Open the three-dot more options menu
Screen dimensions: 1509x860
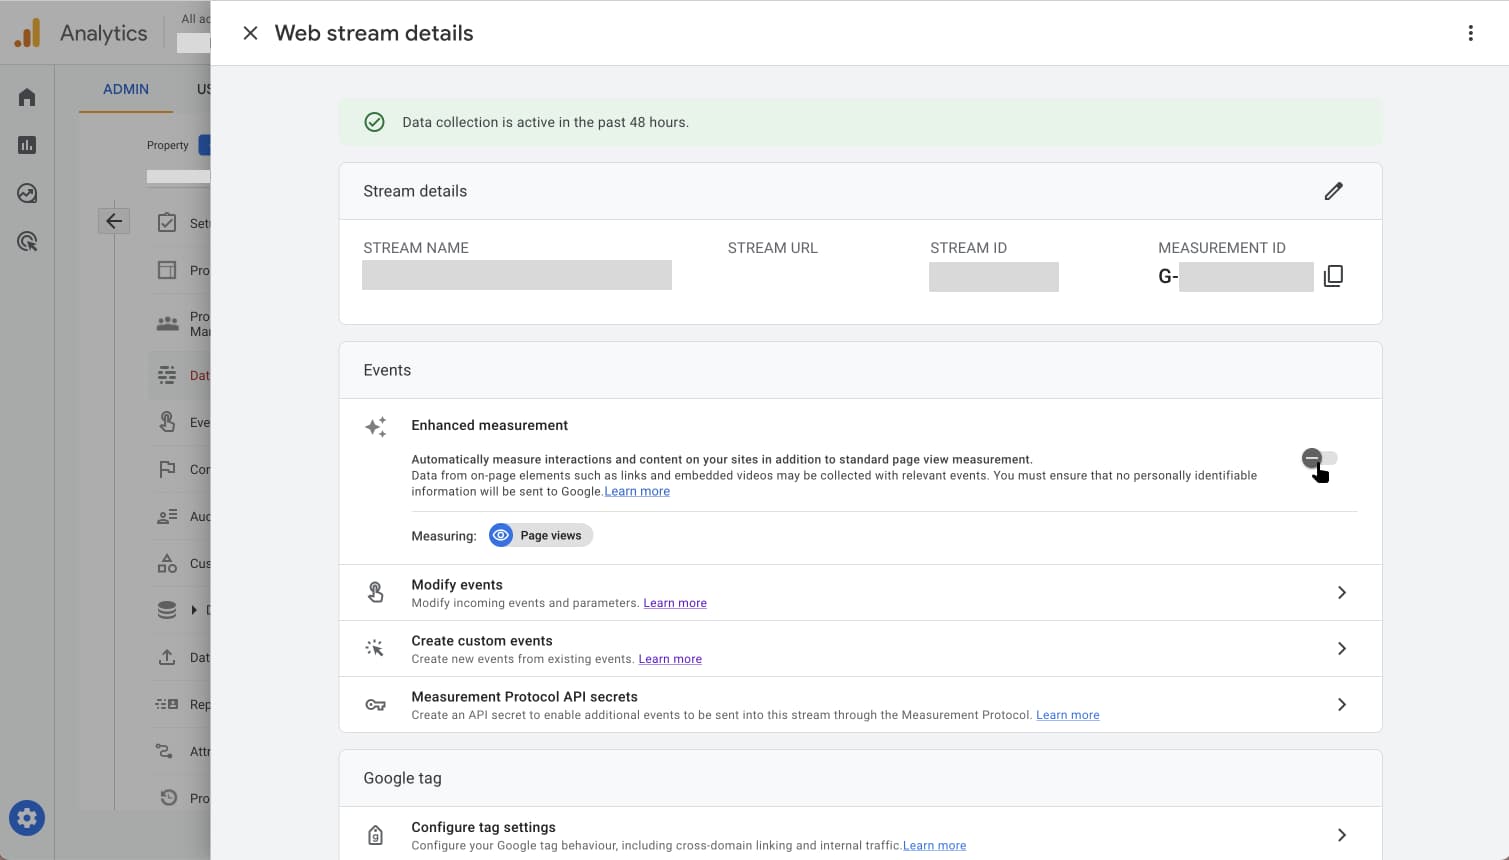click(1470, 33)
